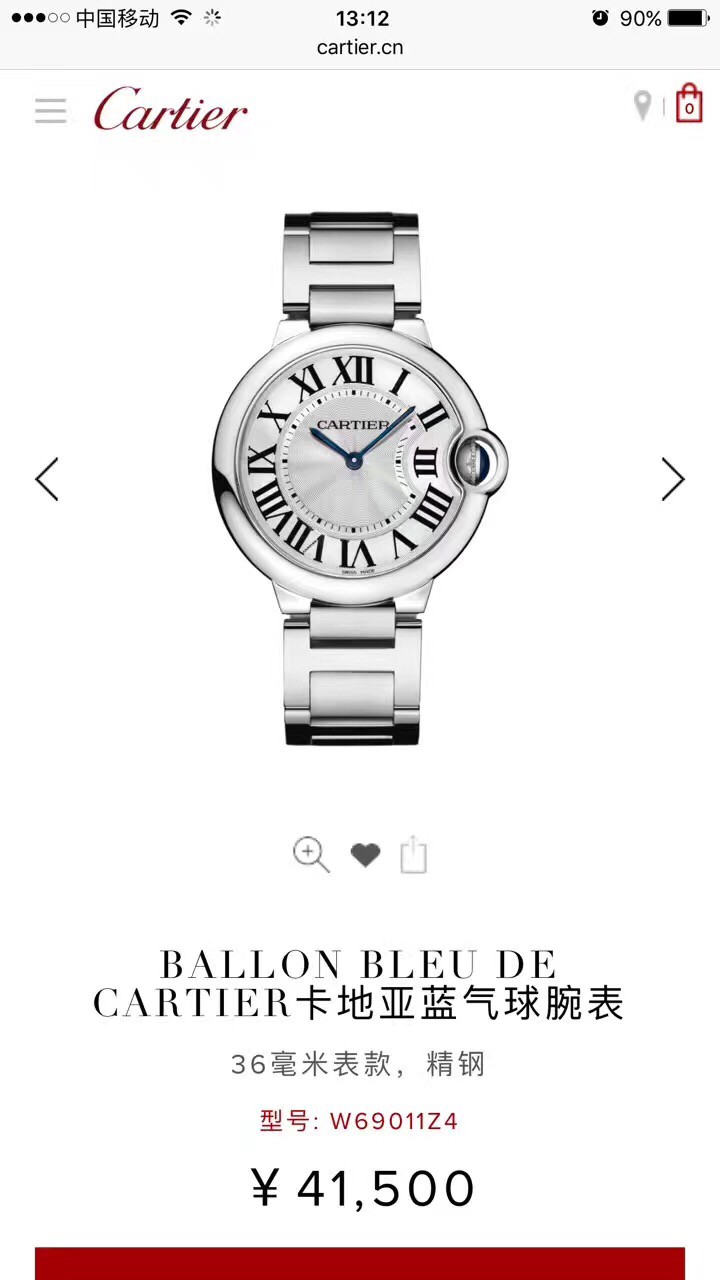Open the shopping bag icon
The height and width of the screenshot is (1280, 720).
pyautogui.click(x=689, y=103)
